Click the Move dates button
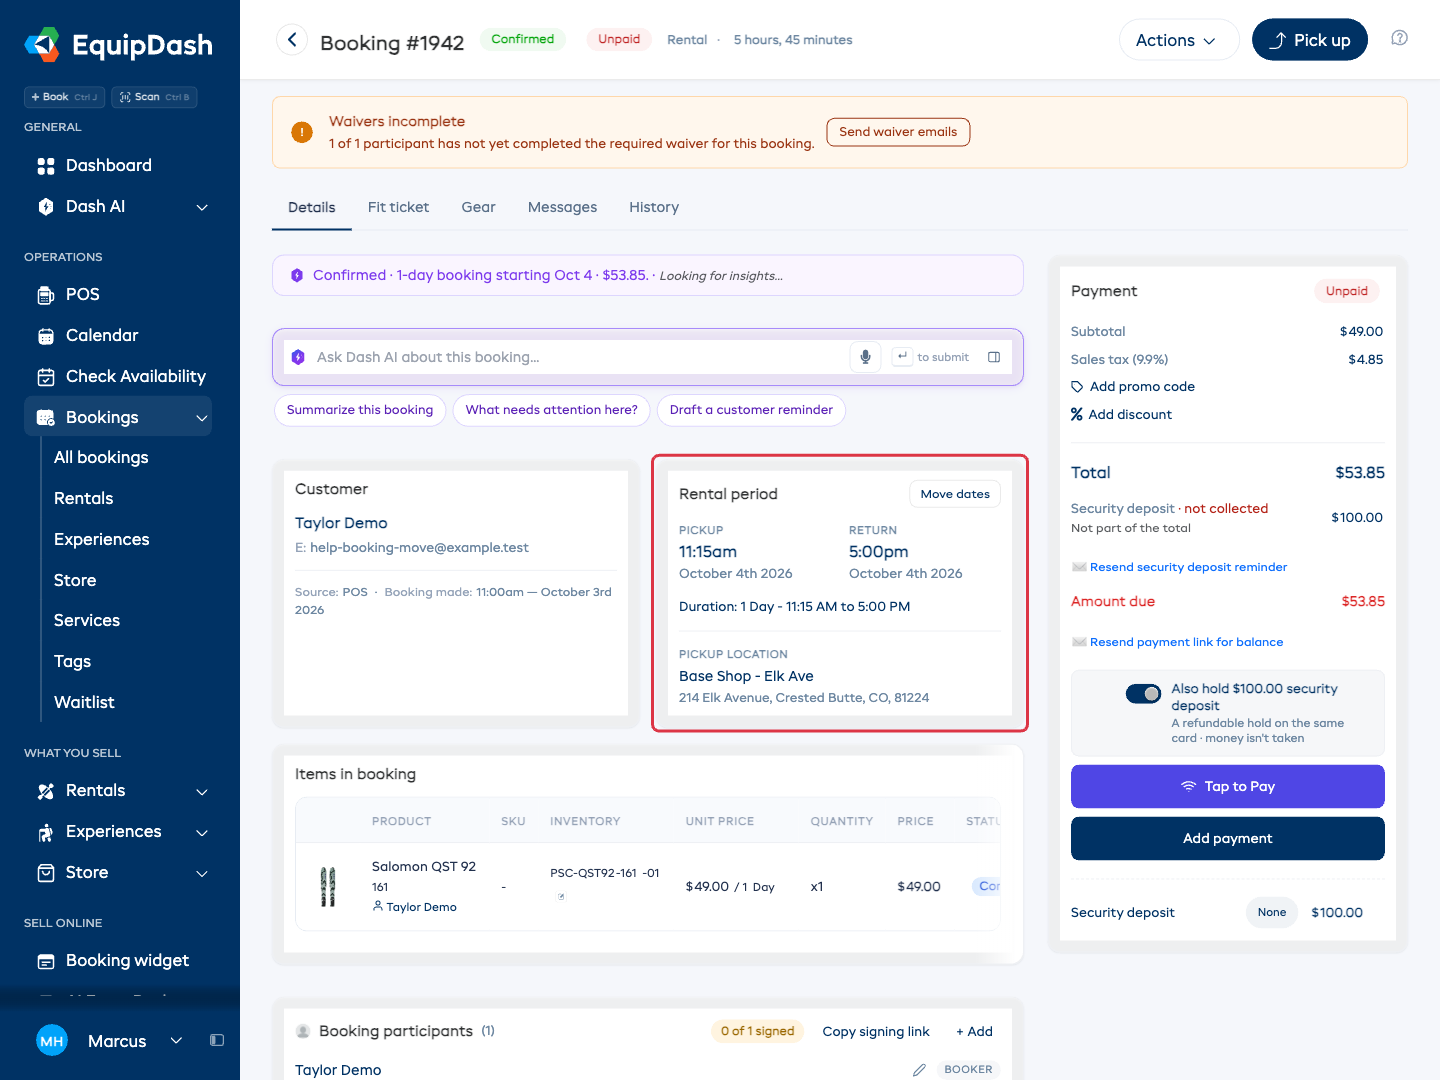This screenshot has width=1440, height=1080. coord(955,494)
